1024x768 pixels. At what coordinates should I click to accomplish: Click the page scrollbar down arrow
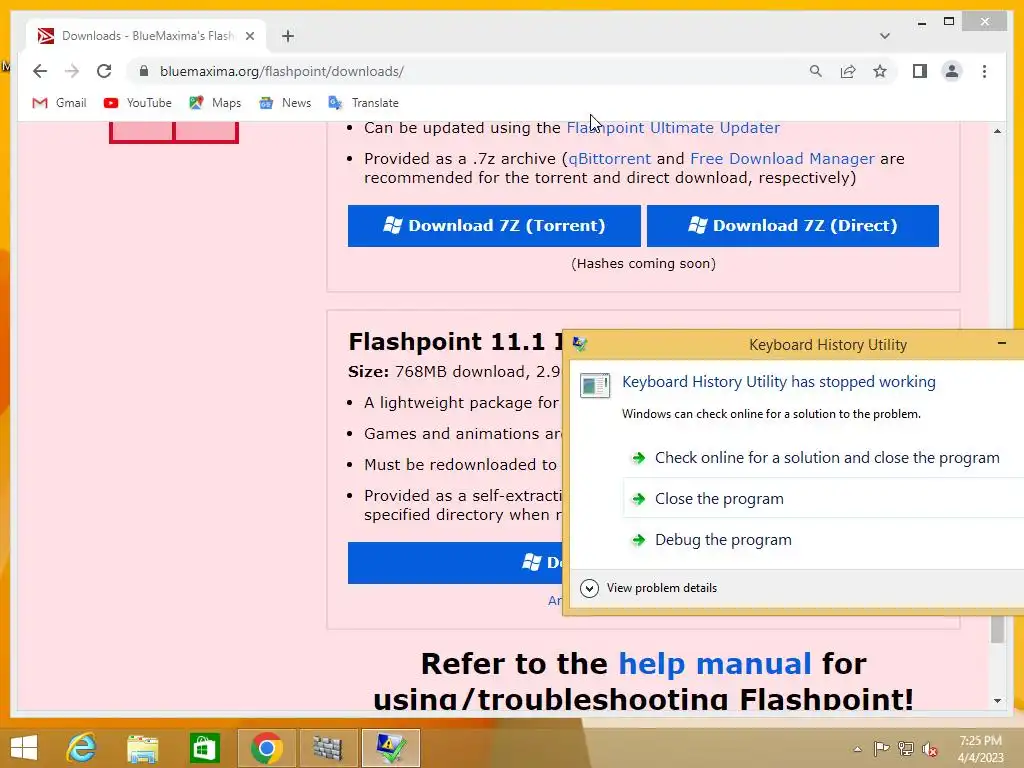(997, 701)
